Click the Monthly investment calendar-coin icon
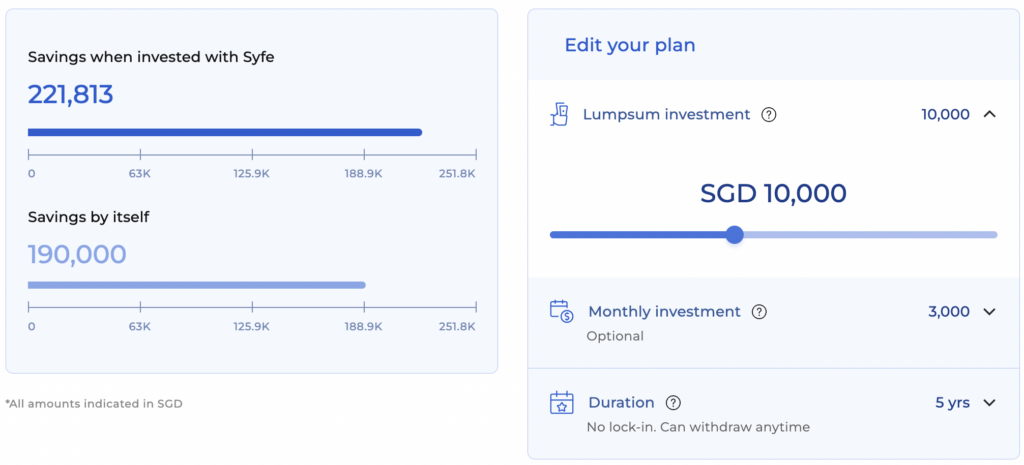Image resolution: width=1024 pixels, height=465 pixels. (561, 312)
